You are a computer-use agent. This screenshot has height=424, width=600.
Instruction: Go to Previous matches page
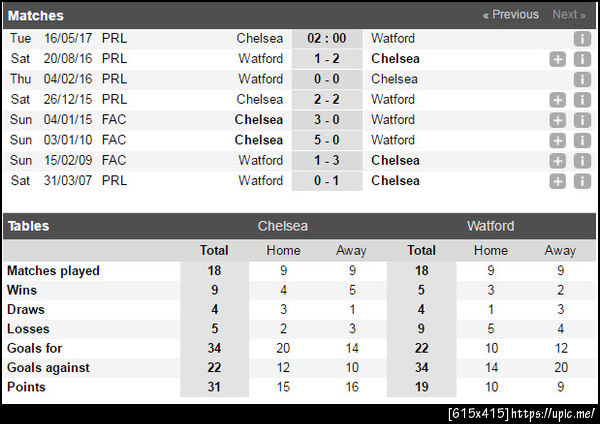(x=510, y=15)
